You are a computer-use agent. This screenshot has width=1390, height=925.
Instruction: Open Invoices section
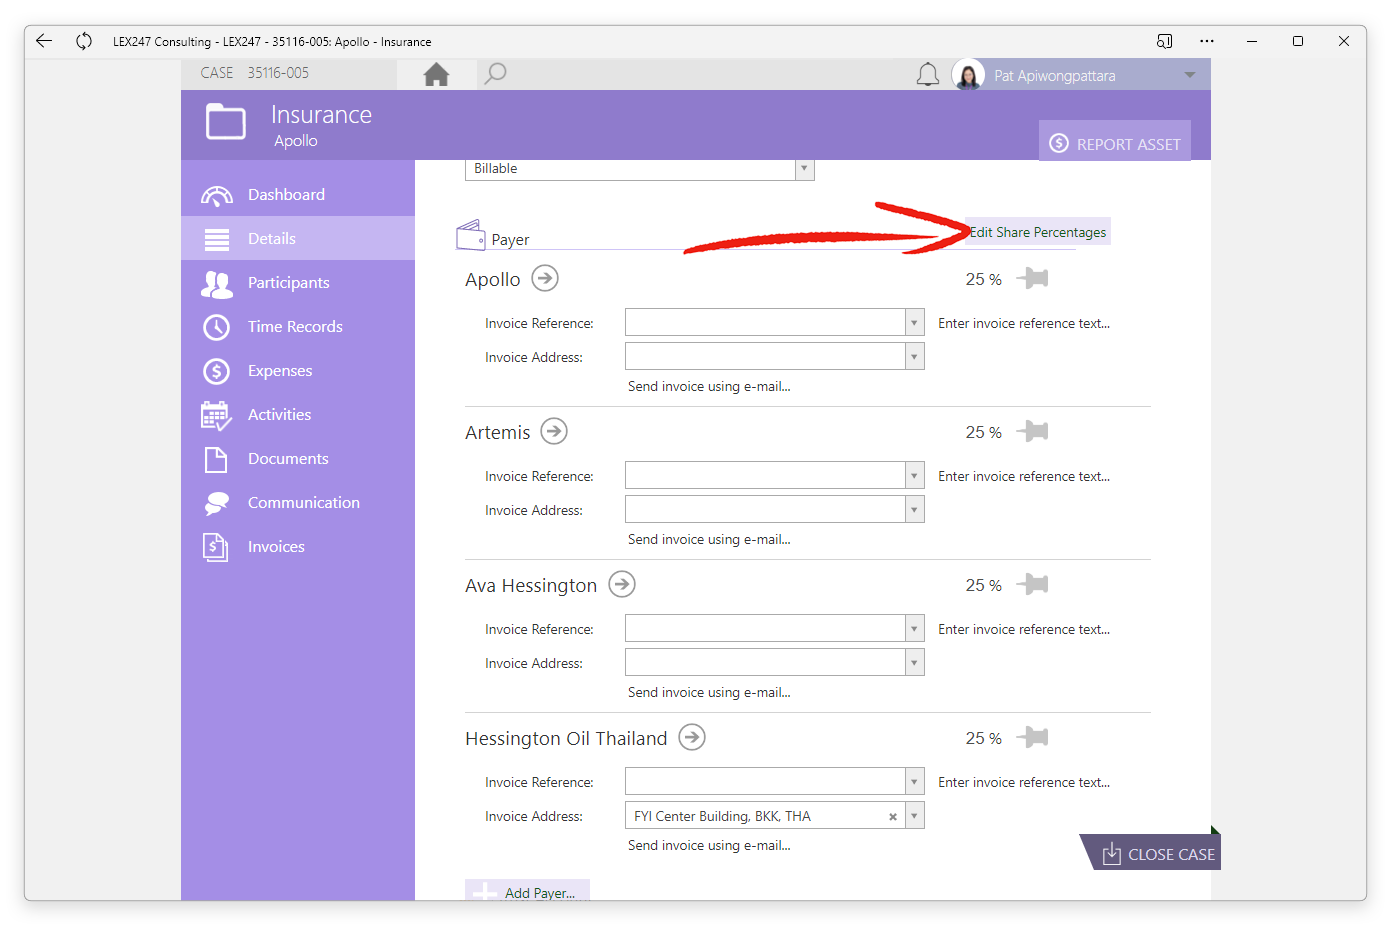pos(298,546)
